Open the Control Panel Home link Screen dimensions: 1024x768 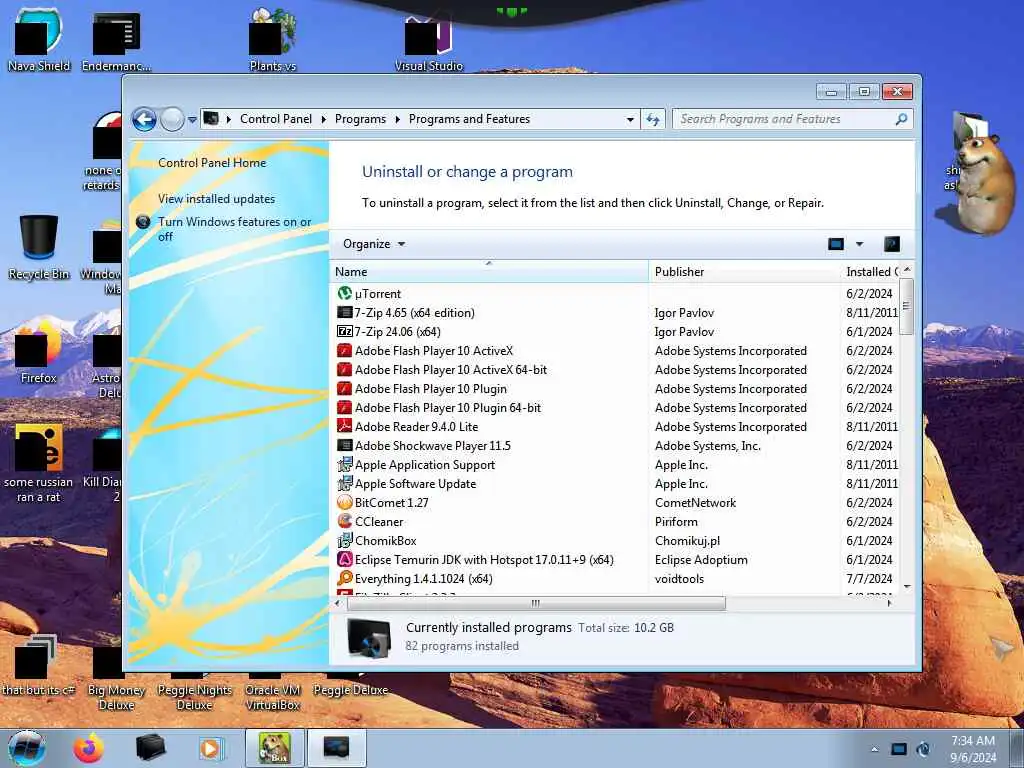(212, 163)
